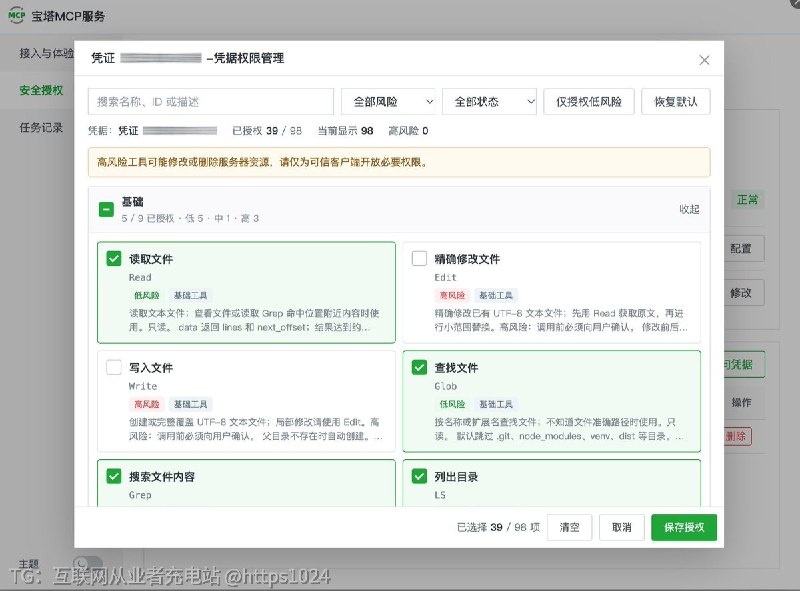Click the 写入文件 card title
Screen dimensions: 800x591
pyautogui.click(x=151, y=368)
